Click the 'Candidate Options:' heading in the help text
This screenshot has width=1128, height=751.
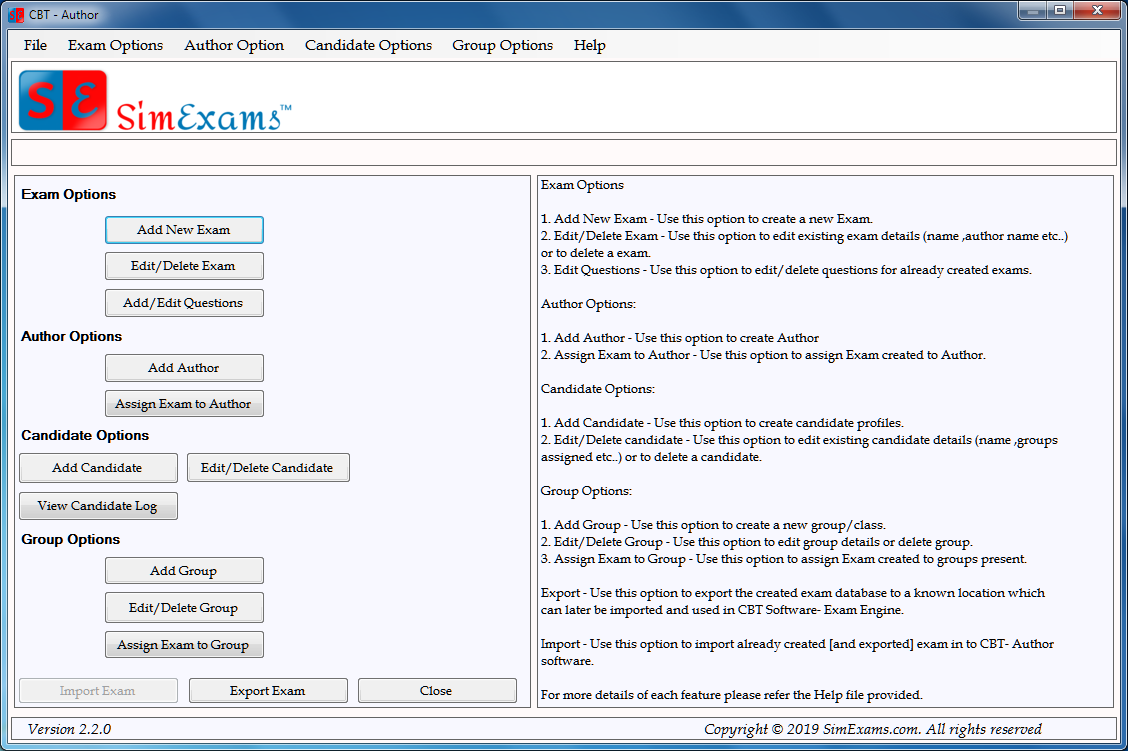(598, 389)
